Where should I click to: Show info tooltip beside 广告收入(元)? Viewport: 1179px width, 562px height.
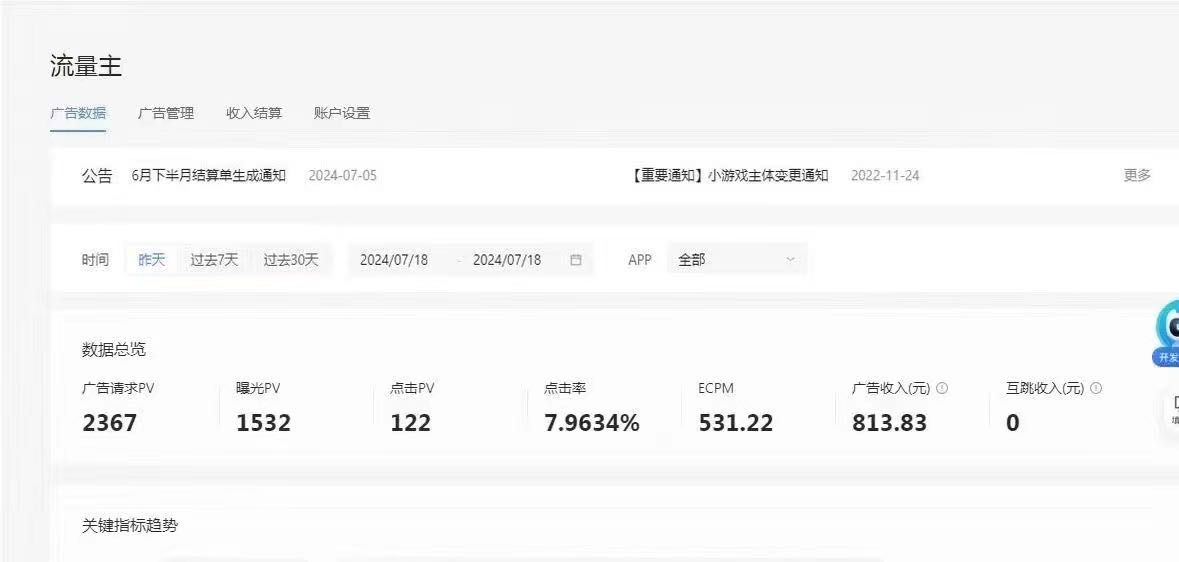tap(942, 388)
